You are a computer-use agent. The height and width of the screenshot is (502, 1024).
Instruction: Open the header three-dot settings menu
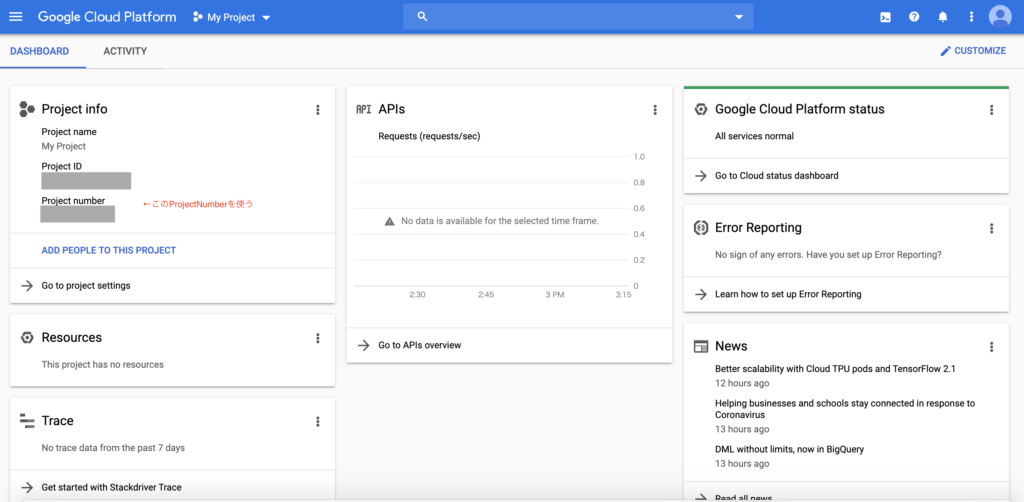tap(971, 17)
